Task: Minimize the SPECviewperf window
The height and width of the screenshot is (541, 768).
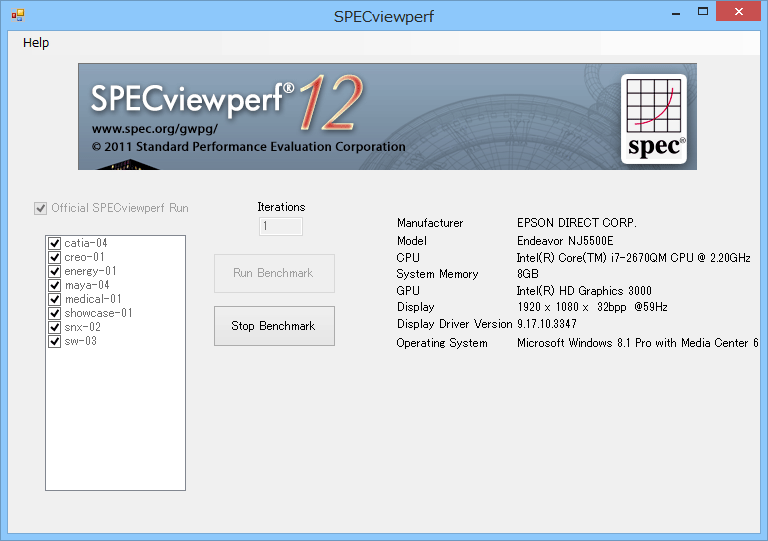Action: (x=676, y=13)
